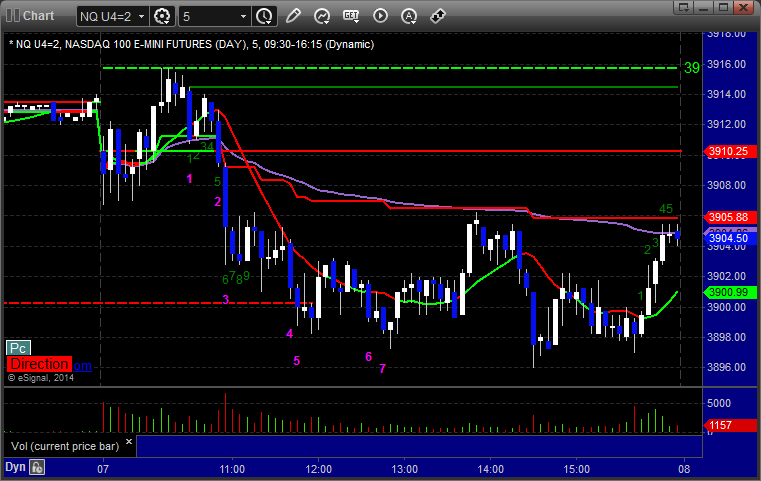Click the blue 3904.50 last price marker

coord(730,238)
